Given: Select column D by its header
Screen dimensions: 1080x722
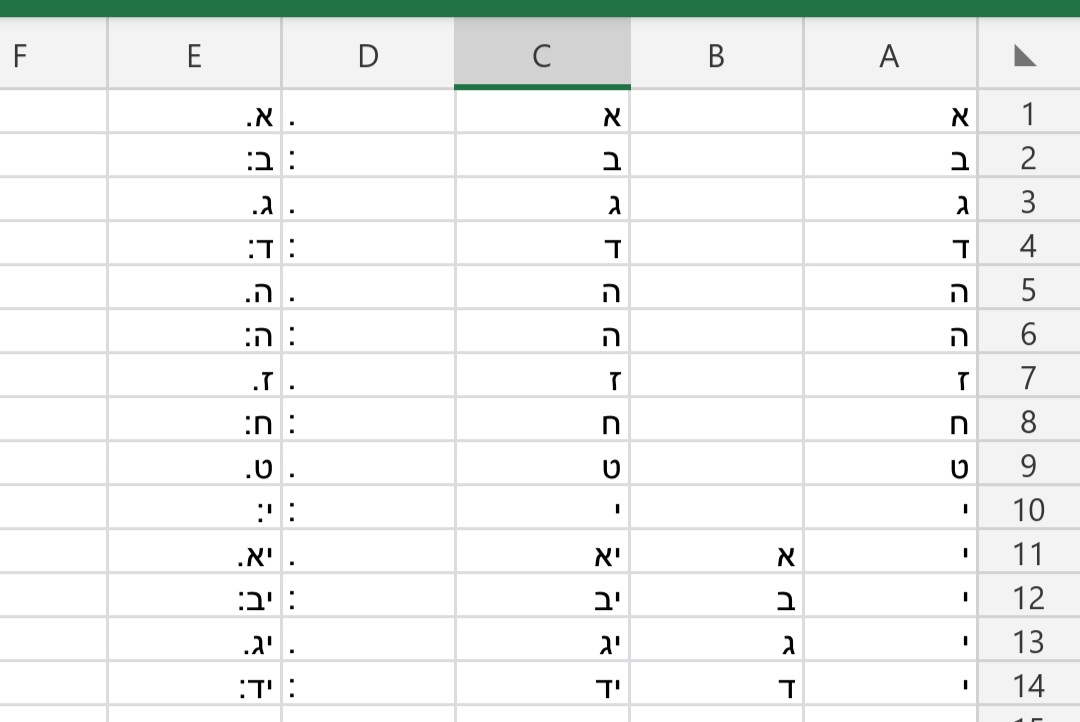Looking at the screenshot, I should coord(369,57).
